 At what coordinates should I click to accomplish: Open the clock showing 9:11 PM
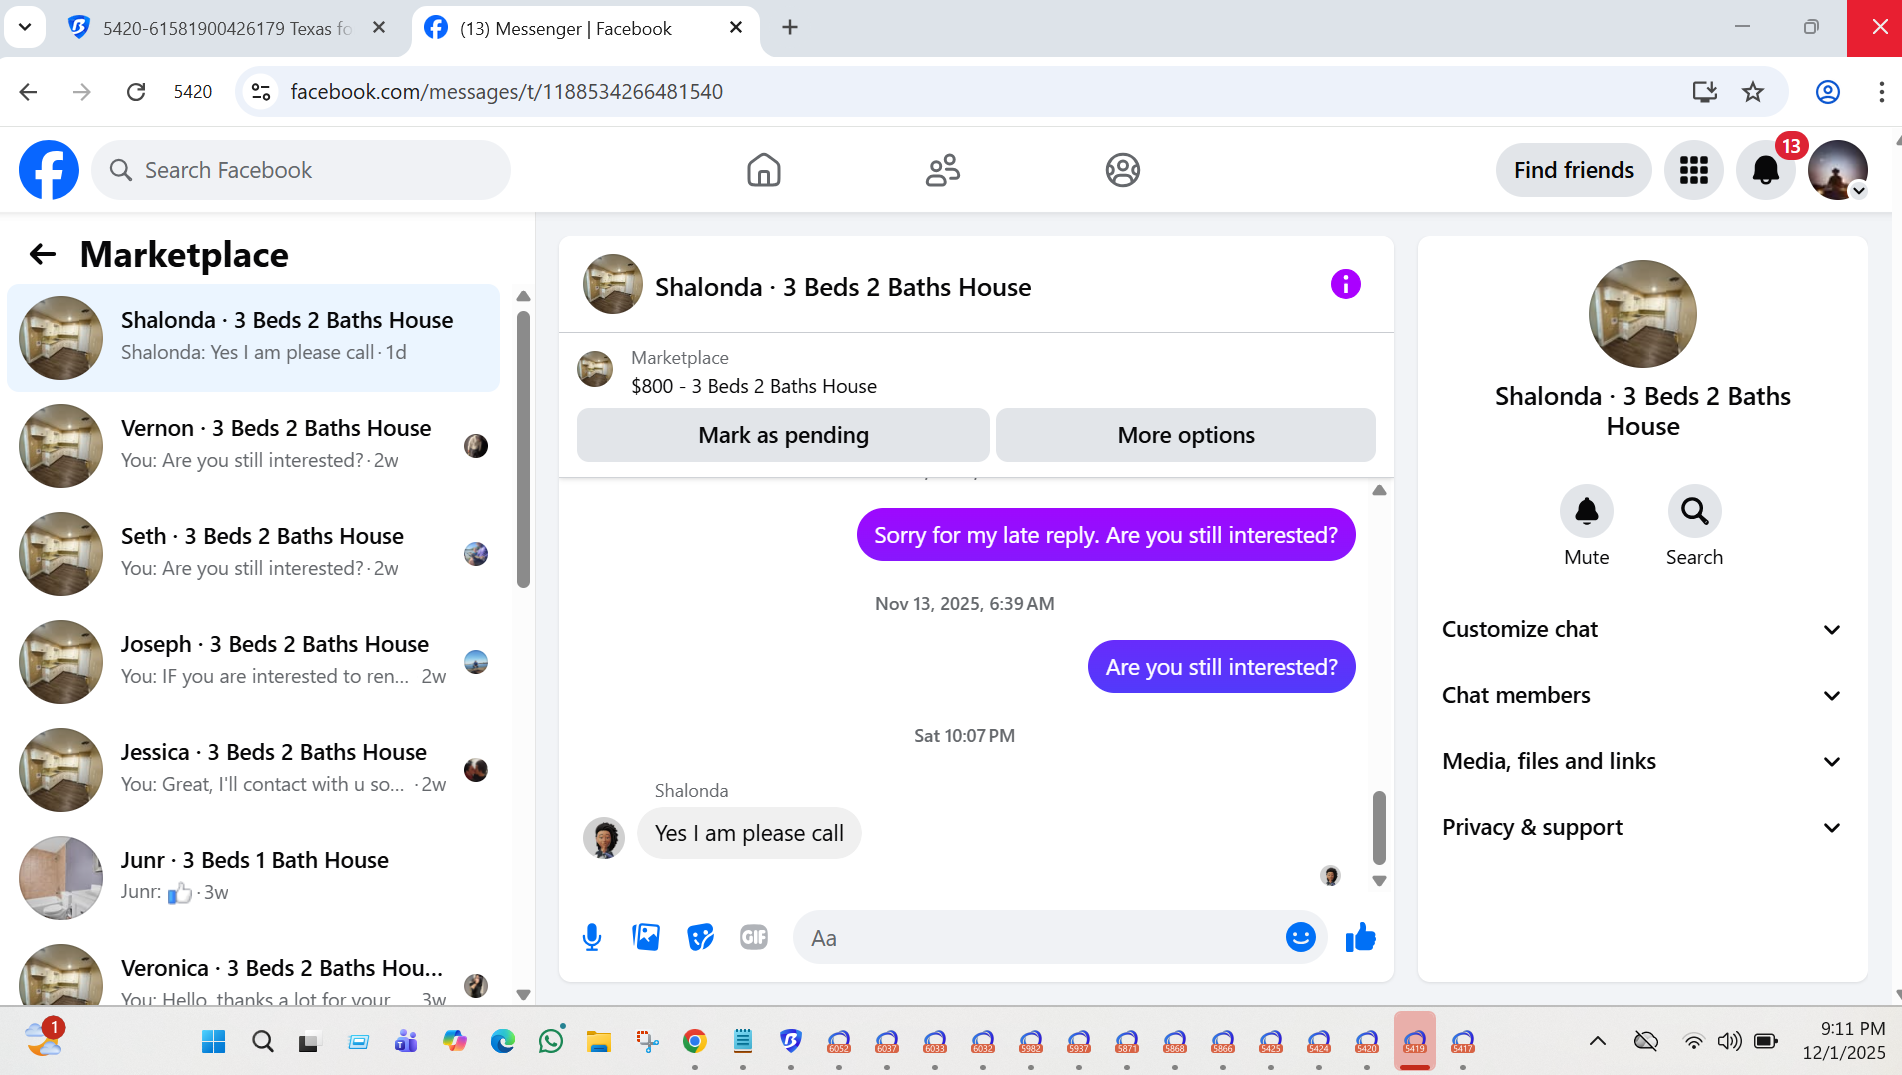point(1843,1041)
